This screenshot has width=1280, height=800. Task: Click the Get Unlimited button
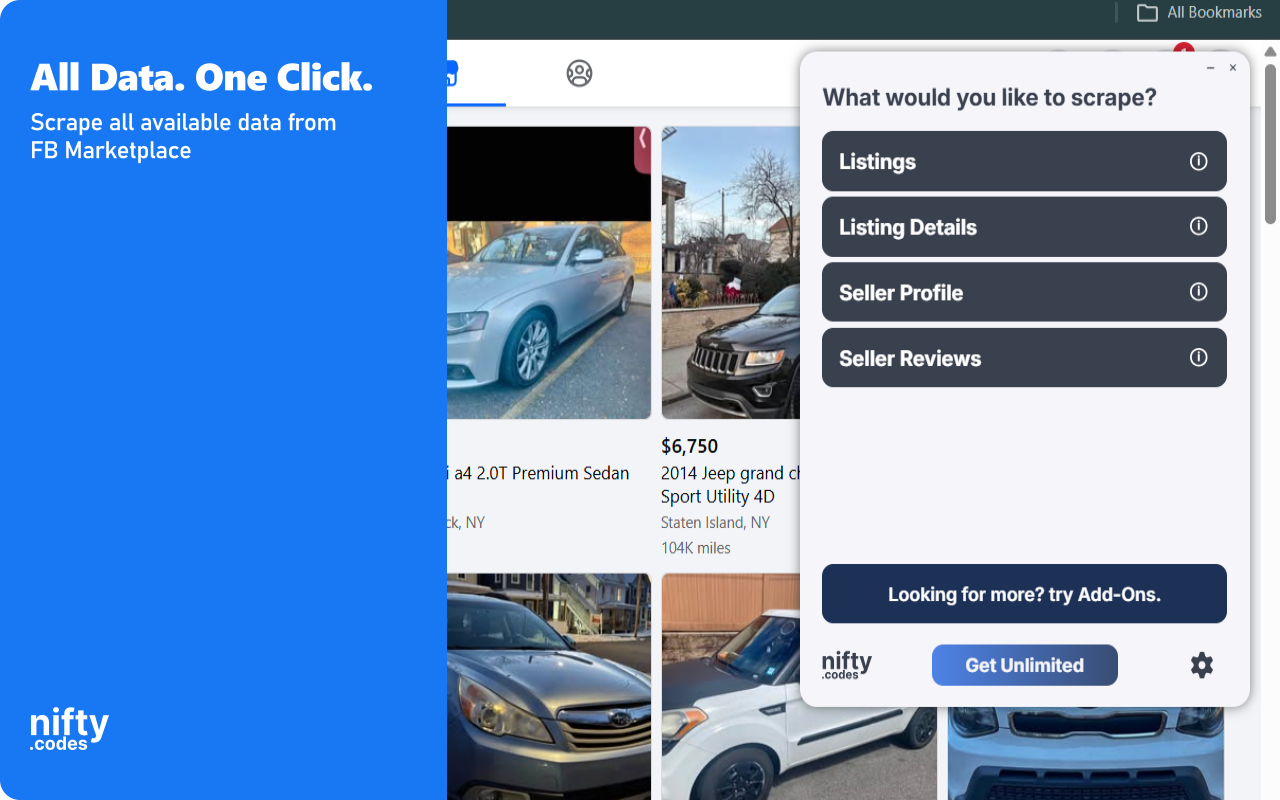tap(1024, 665)
